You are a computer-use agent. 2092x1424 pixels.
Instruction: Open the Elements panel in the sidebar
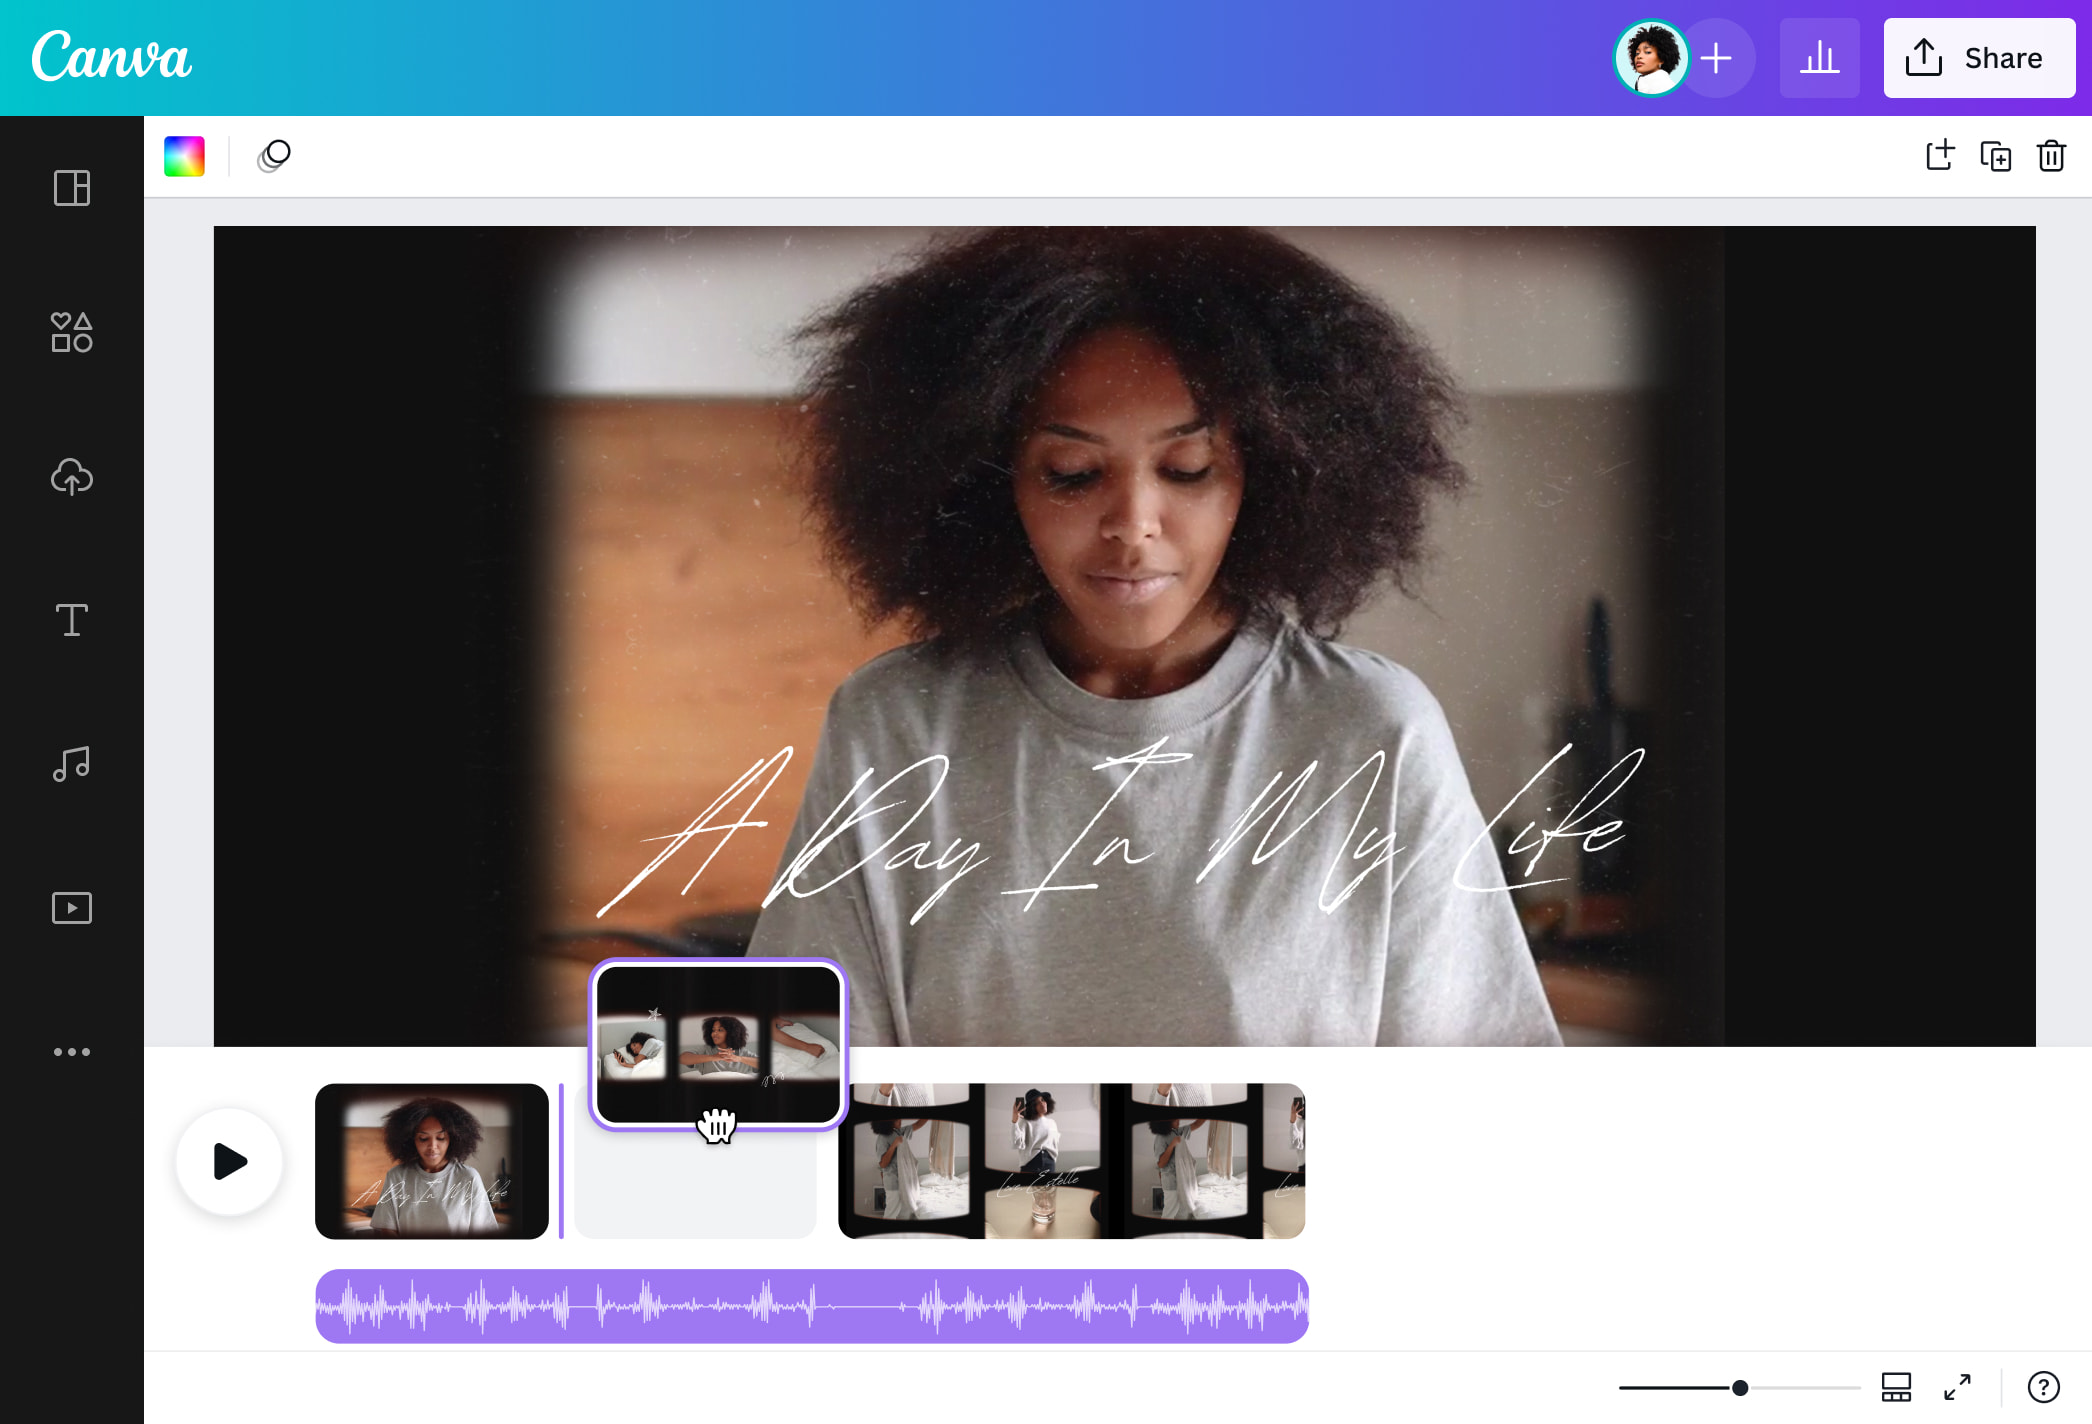pos(71,333)
